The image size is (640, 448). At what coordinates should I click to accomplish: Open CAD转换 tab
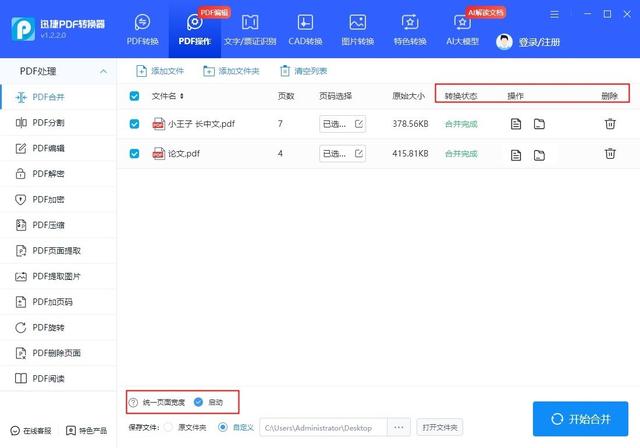tap(305, 30)
